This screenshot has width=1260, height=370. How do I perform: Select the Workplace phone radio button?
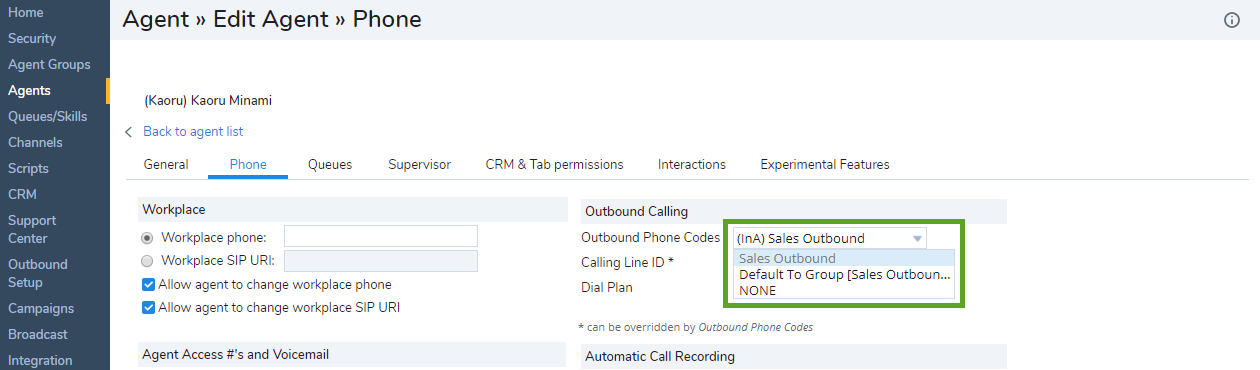point(148,237)
